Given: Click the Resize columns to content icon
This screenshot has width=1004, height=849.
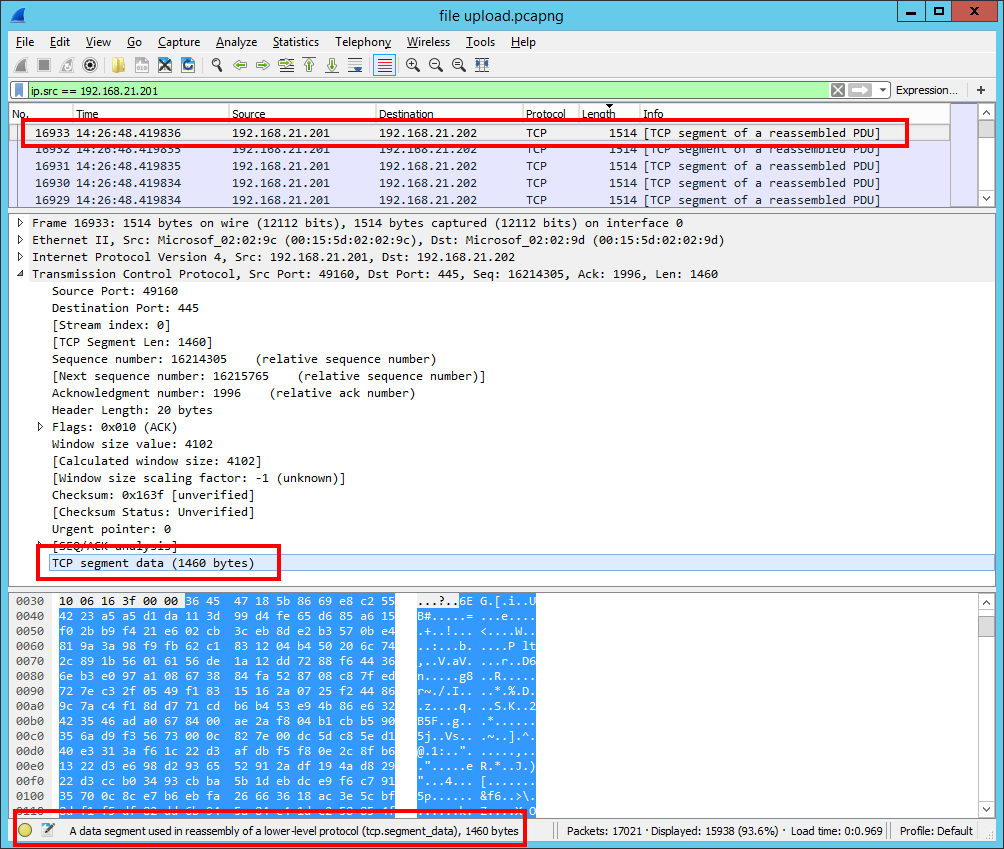Looking at the screenshot, I should point(482,65).
